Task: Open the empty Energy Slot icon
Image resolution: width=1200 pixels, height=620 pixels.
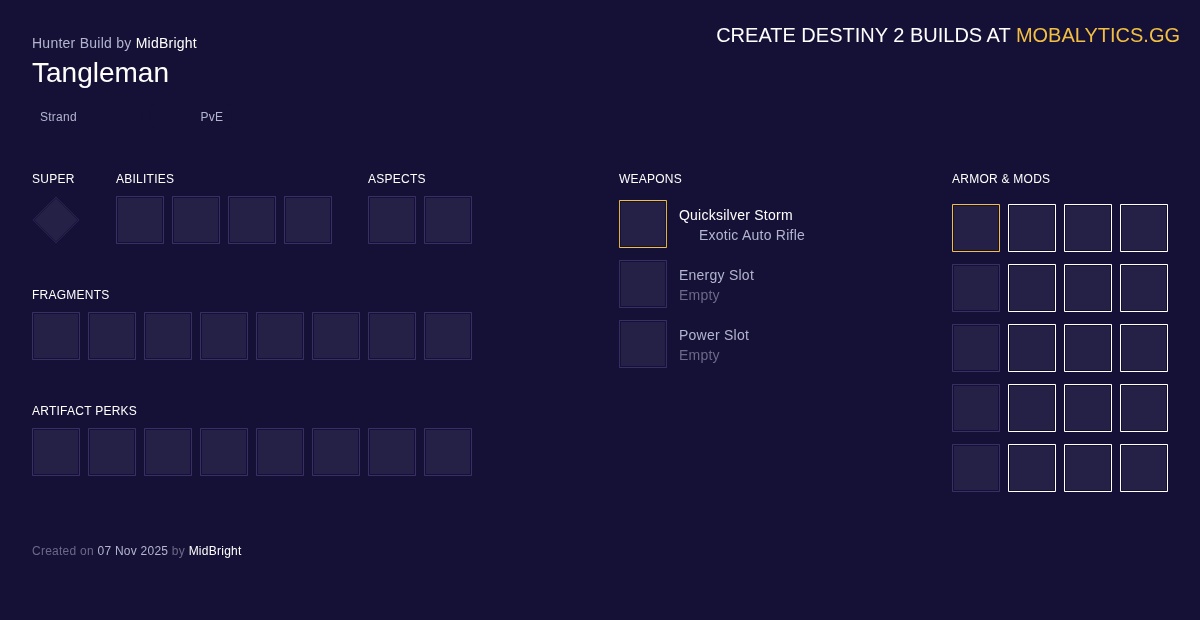Action: pos(643,284)
